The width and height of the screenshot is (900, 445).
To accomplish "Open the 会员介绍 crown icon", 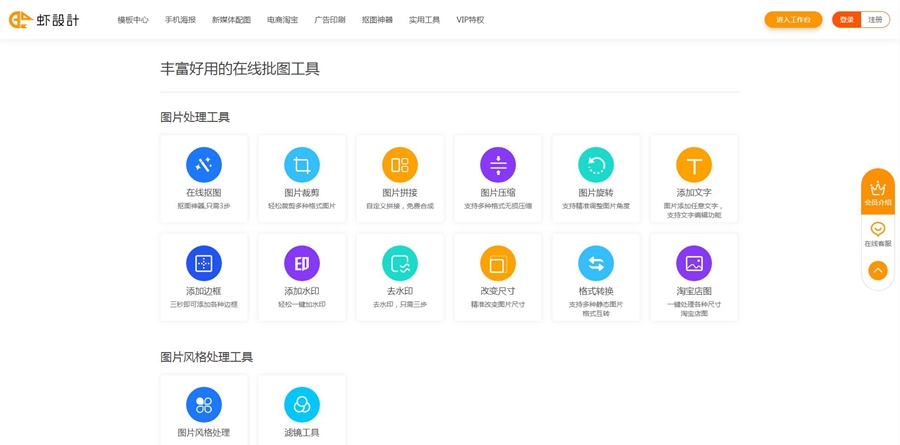I will tap(878, 188).
